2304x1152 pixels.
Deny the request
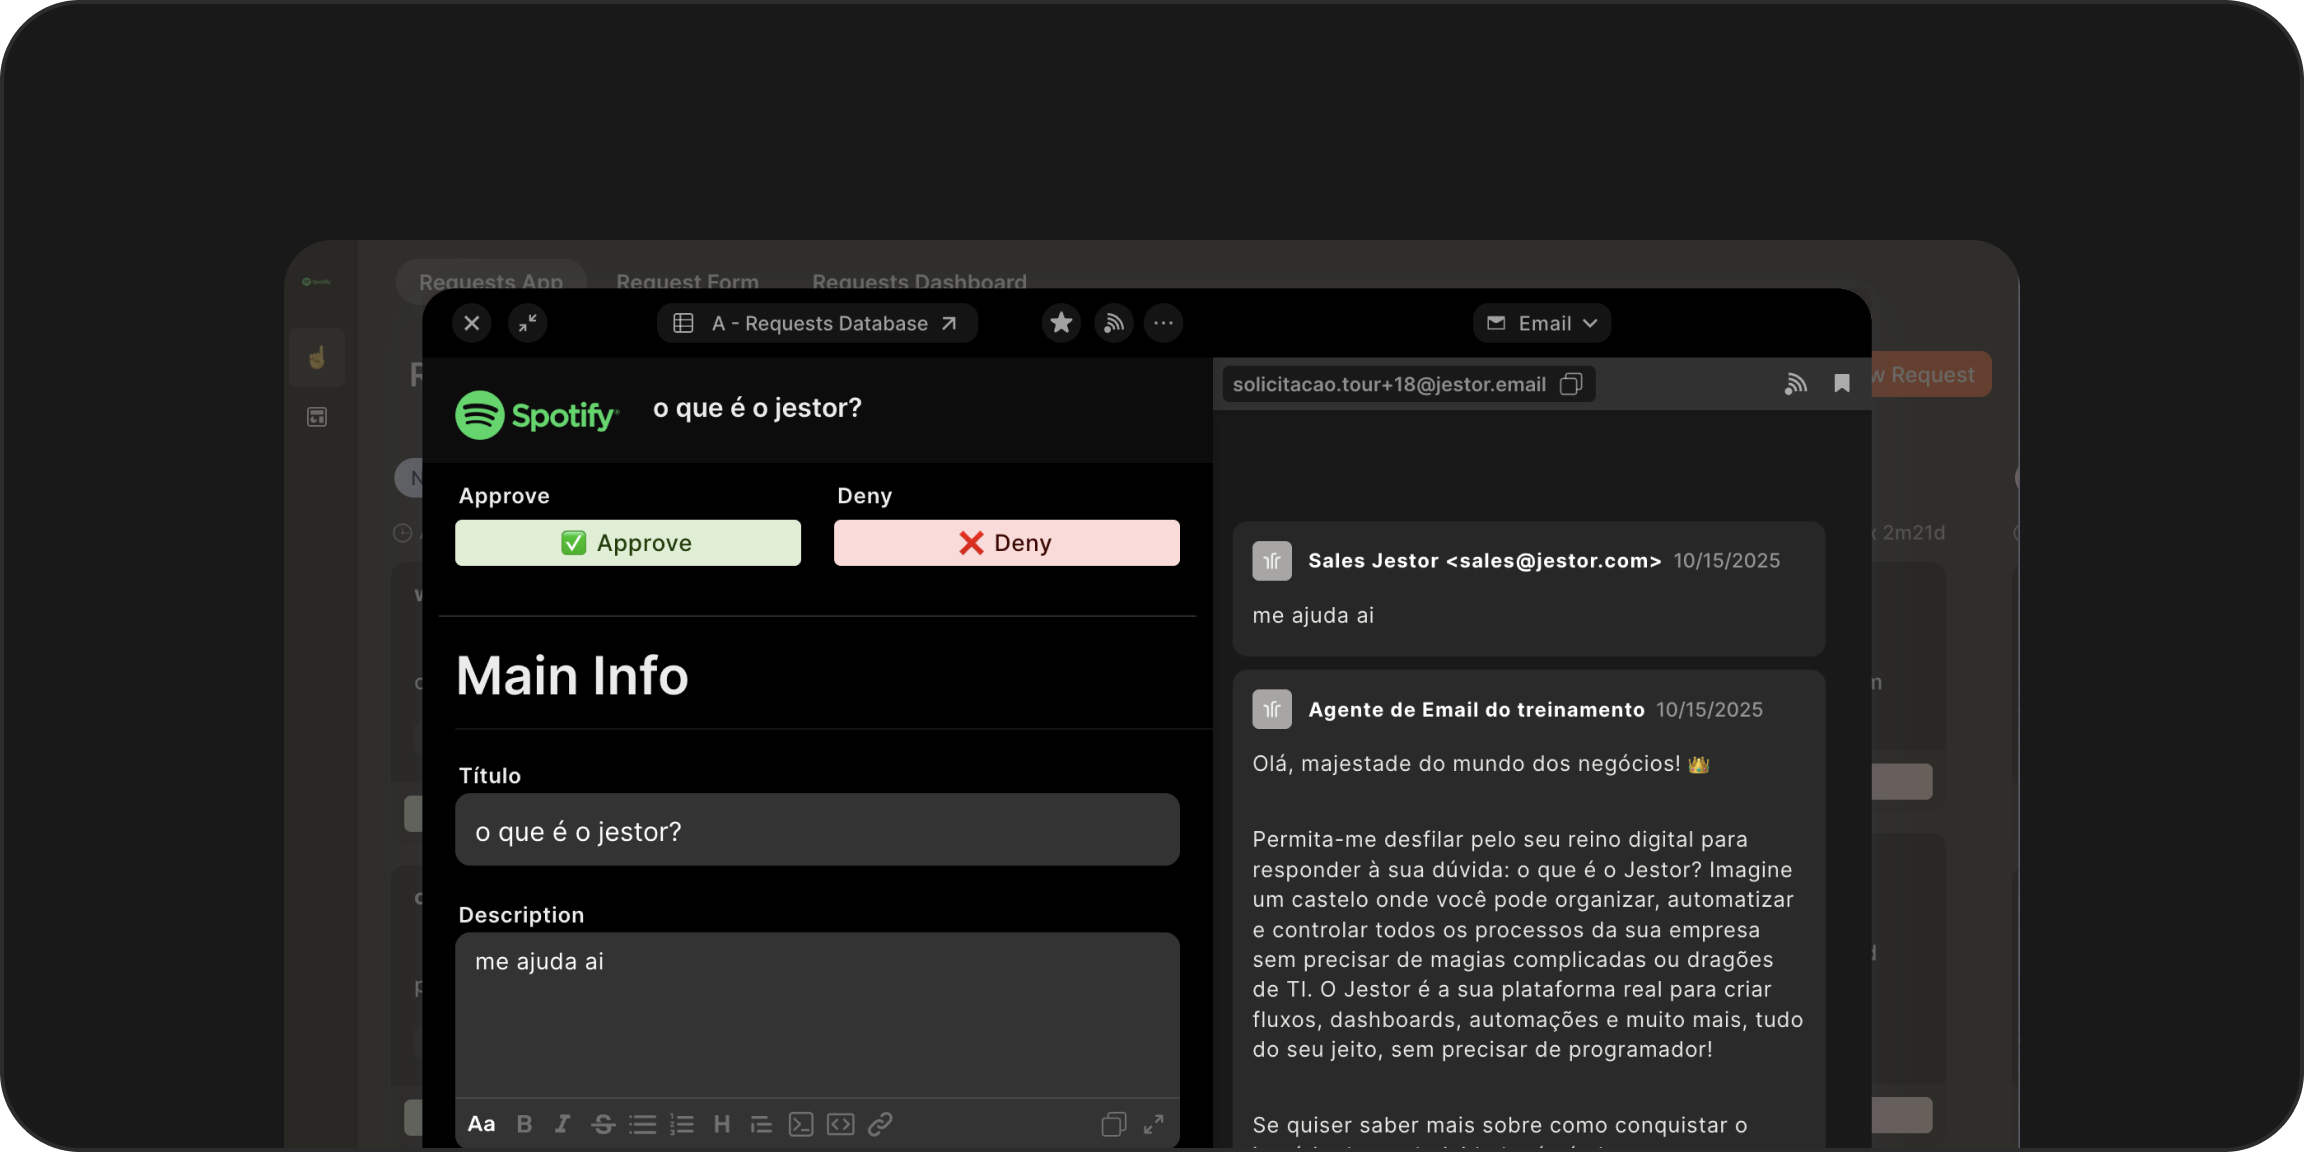1005,542
